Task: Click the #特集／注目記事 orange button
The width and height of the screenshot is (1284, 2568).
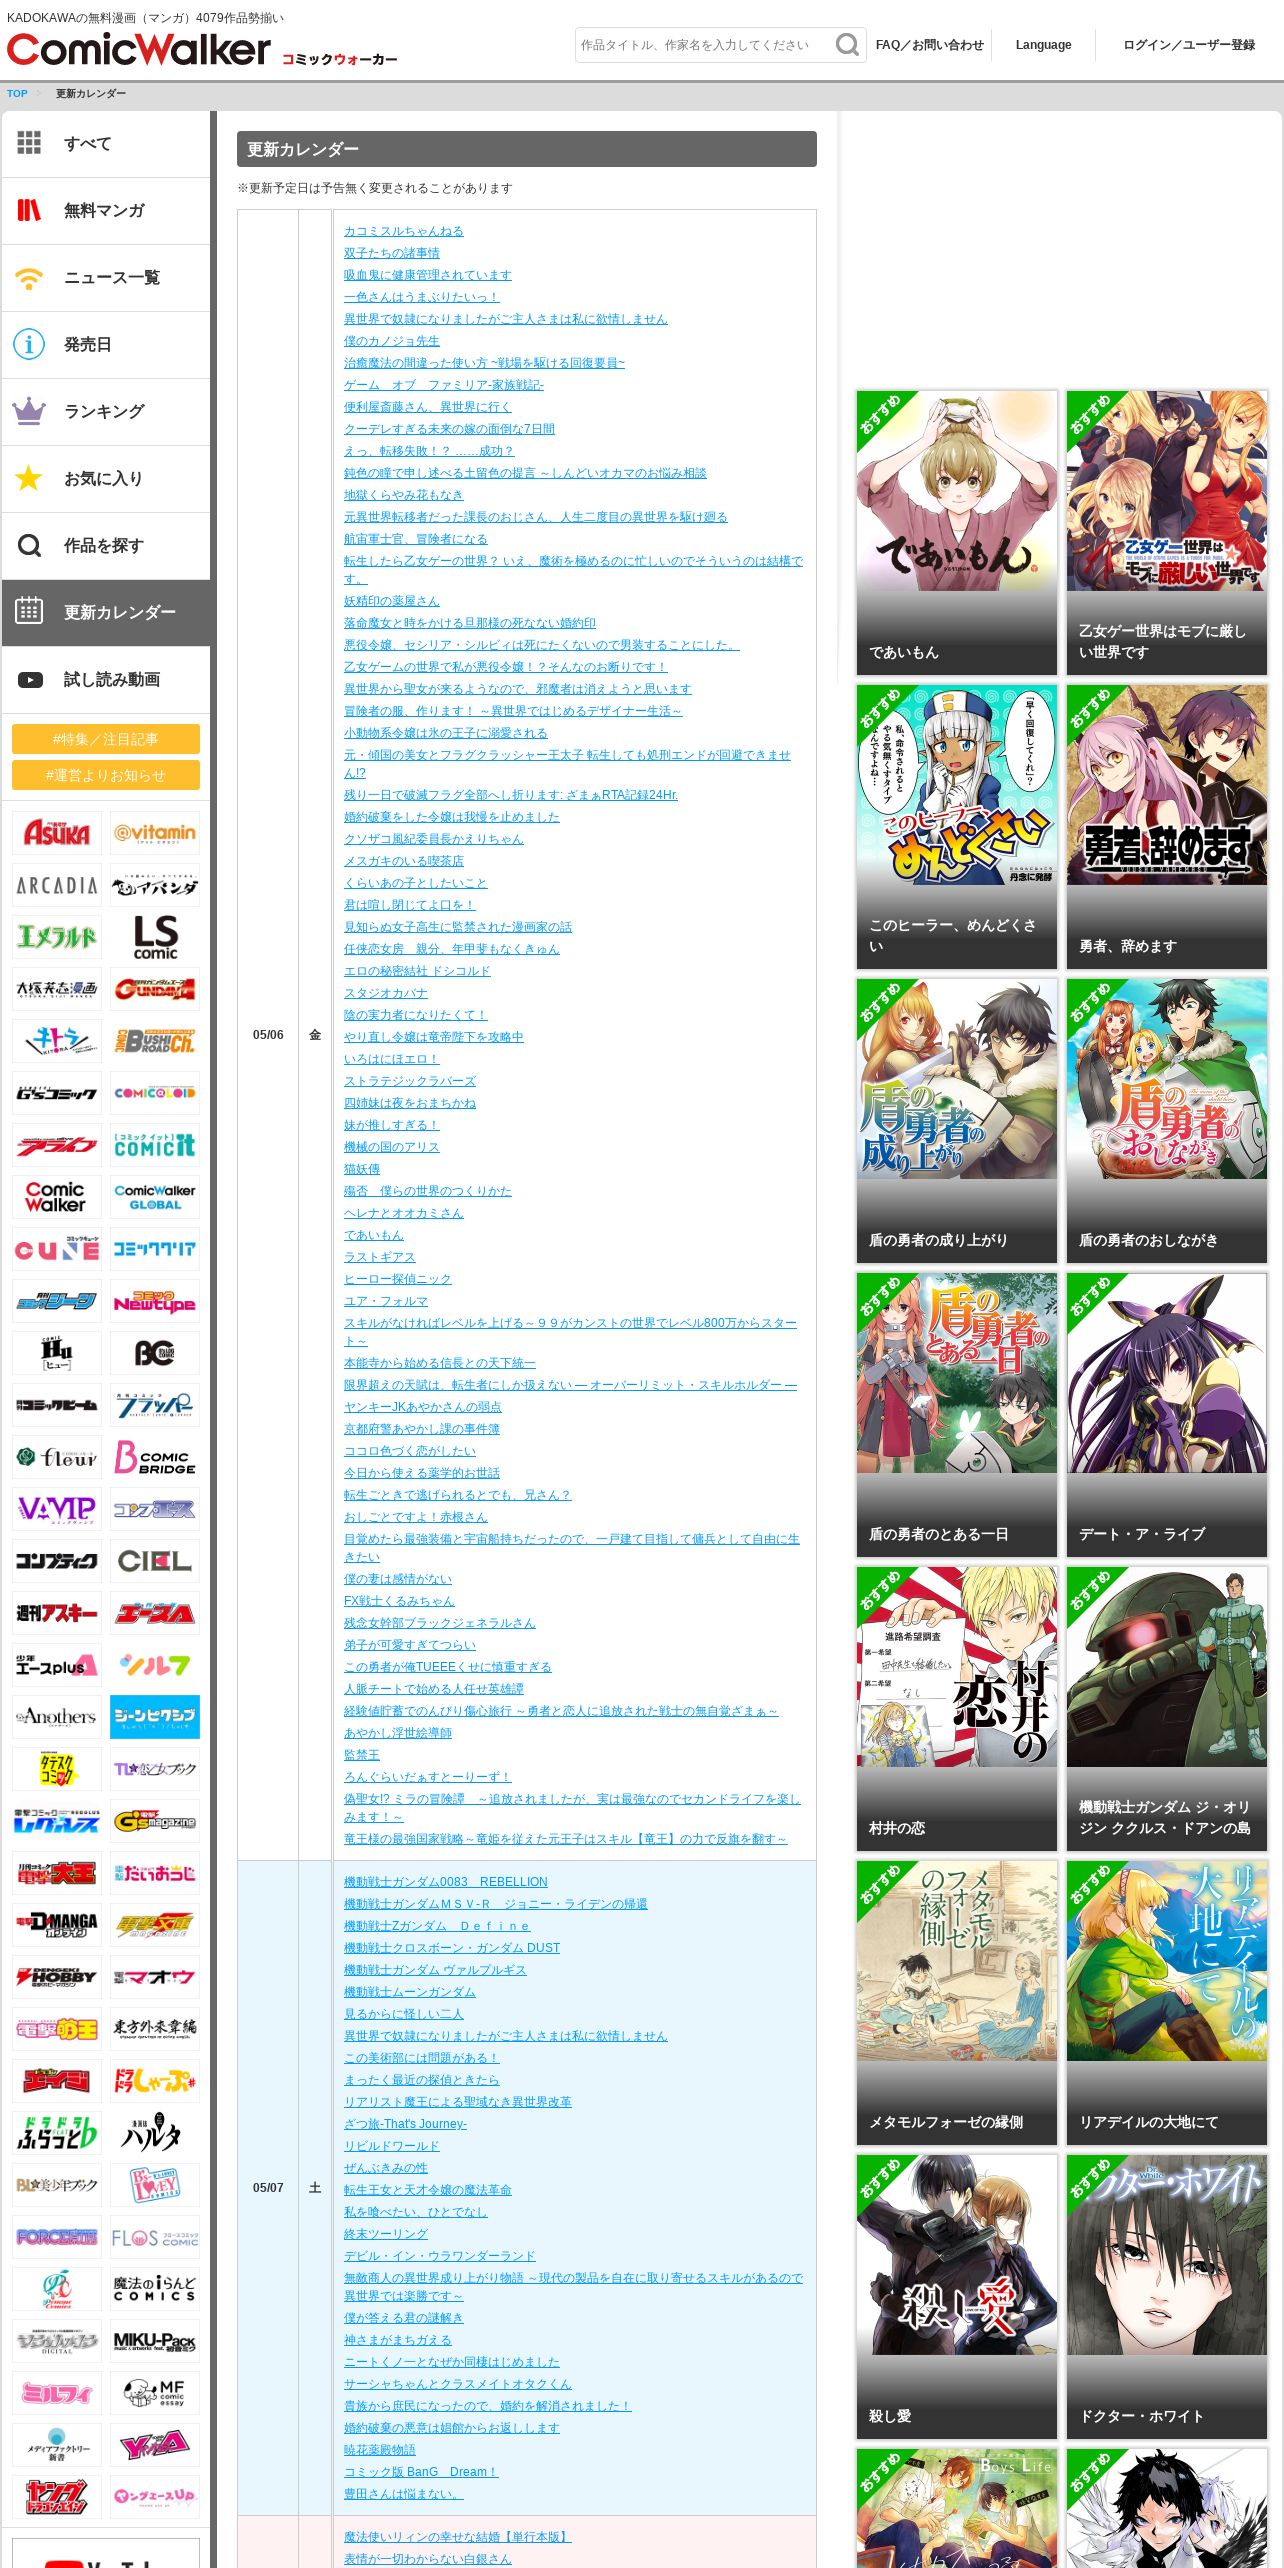Action: (106, 739)
